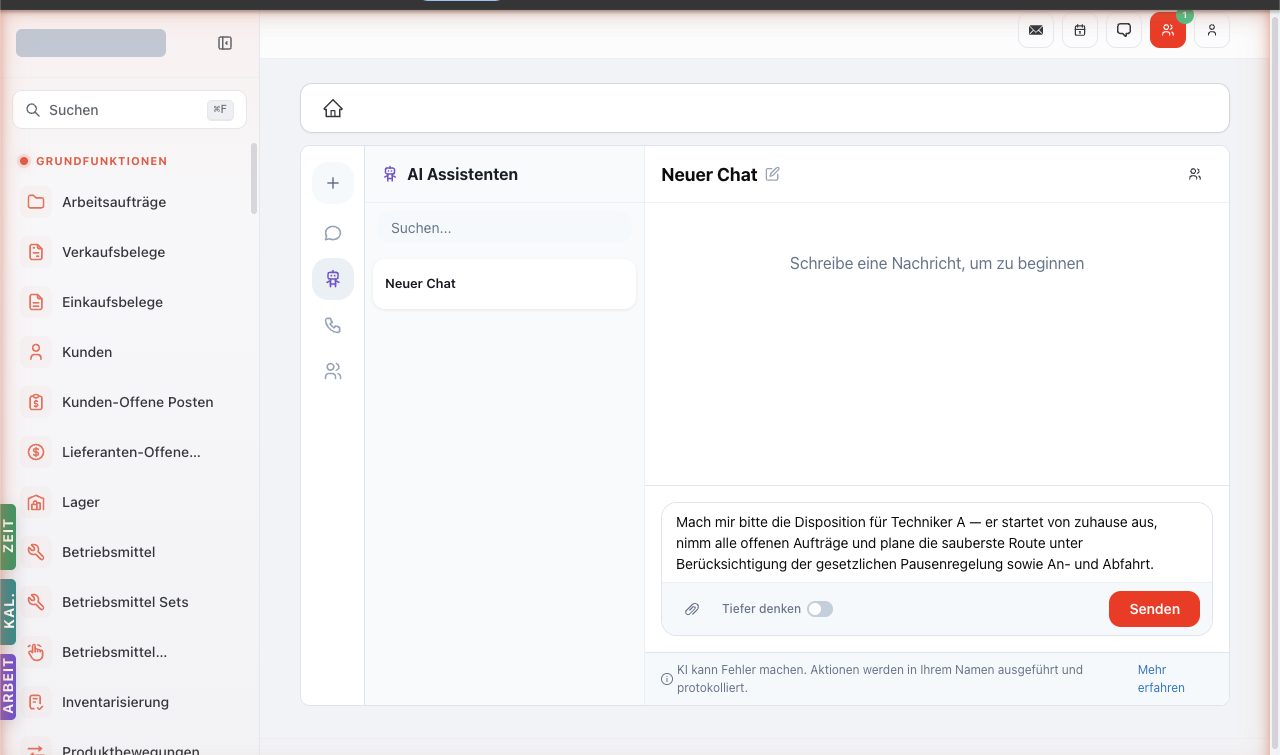The width and height of the screenshot is (1280, 755).
Task: Select the ARBEIT side tab
Action: [x=8, y=687]
